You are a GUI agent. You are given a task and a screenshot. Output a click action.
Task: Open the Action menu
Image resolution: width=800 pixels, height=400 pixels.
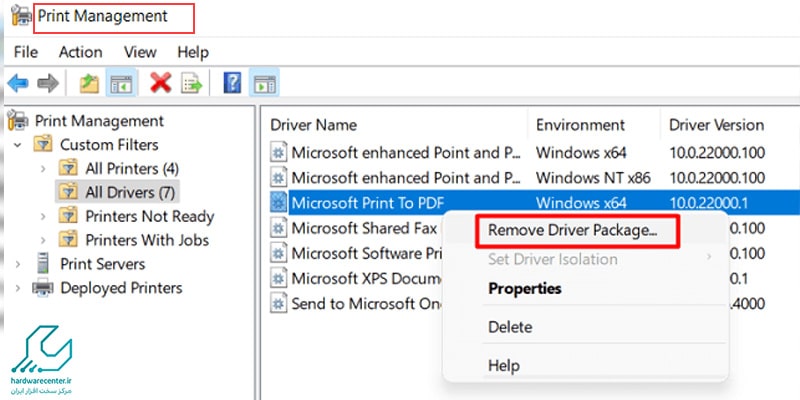click(80, 52)
